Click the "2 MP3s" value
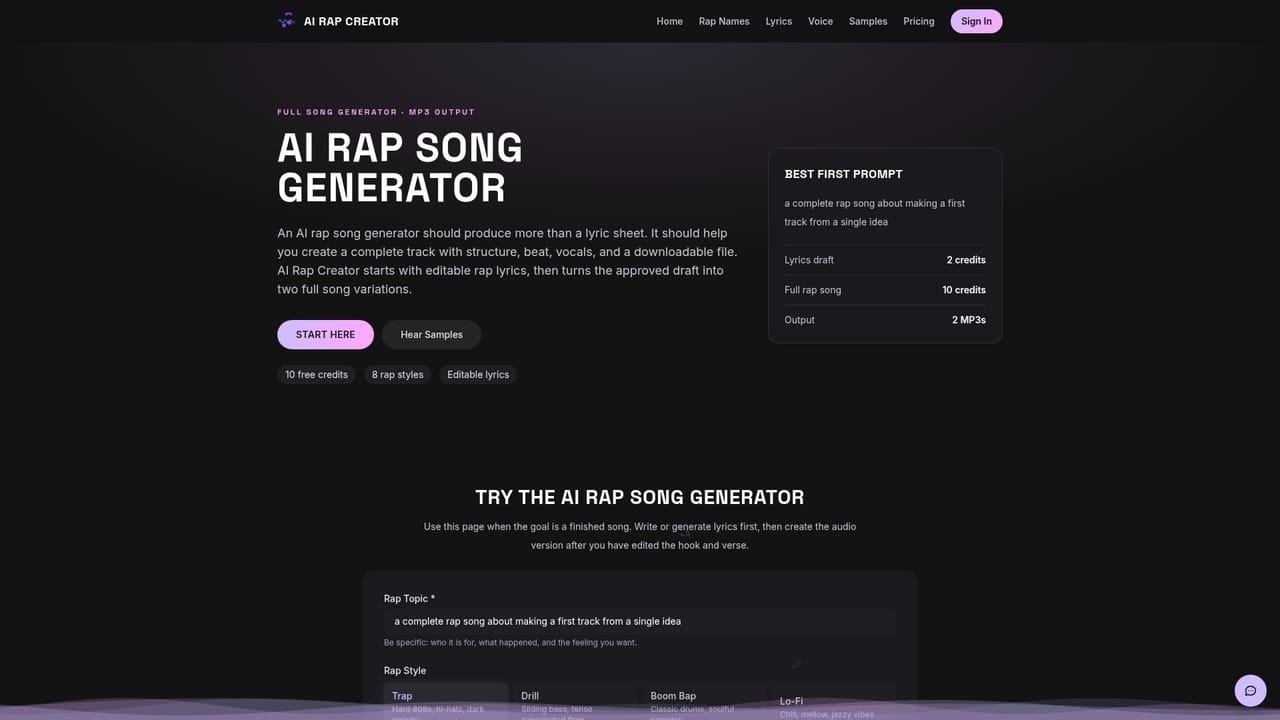This screenshot has height=720, width=1280. (969, 320)
